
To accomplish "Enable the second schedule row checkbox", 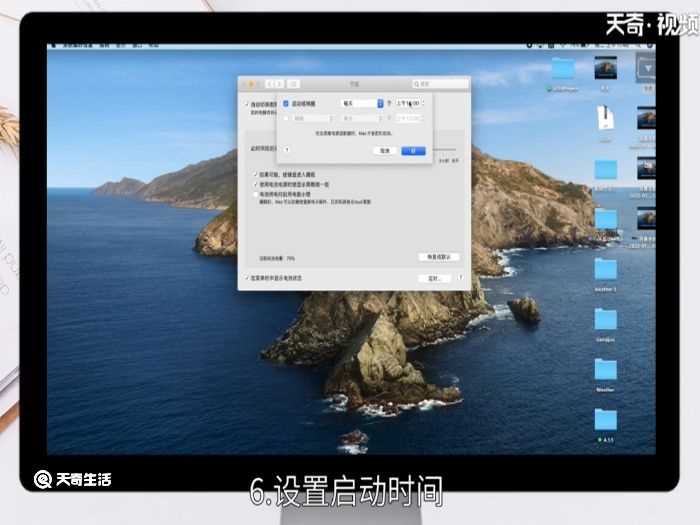I will [x=286, y=118].
